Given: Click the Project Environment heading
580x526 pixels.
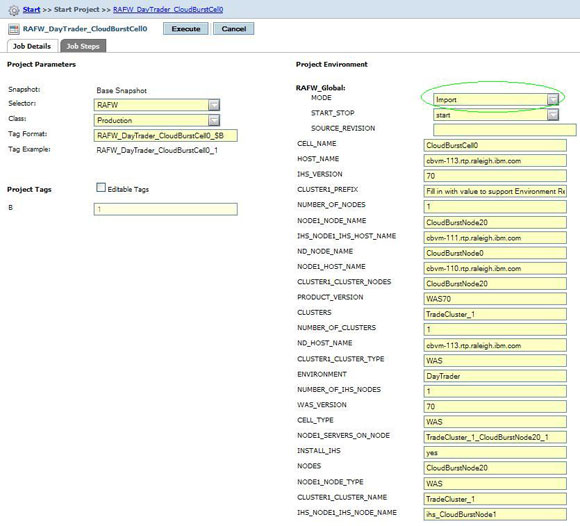Looking at the screenshot, I should pyautogui.click(x=332, y=64).
